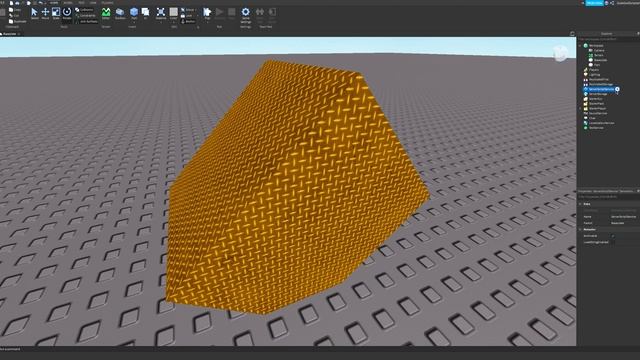Select Lighting in the Explorer
This screenshot has width=640, height=360.
coord(595,75)
